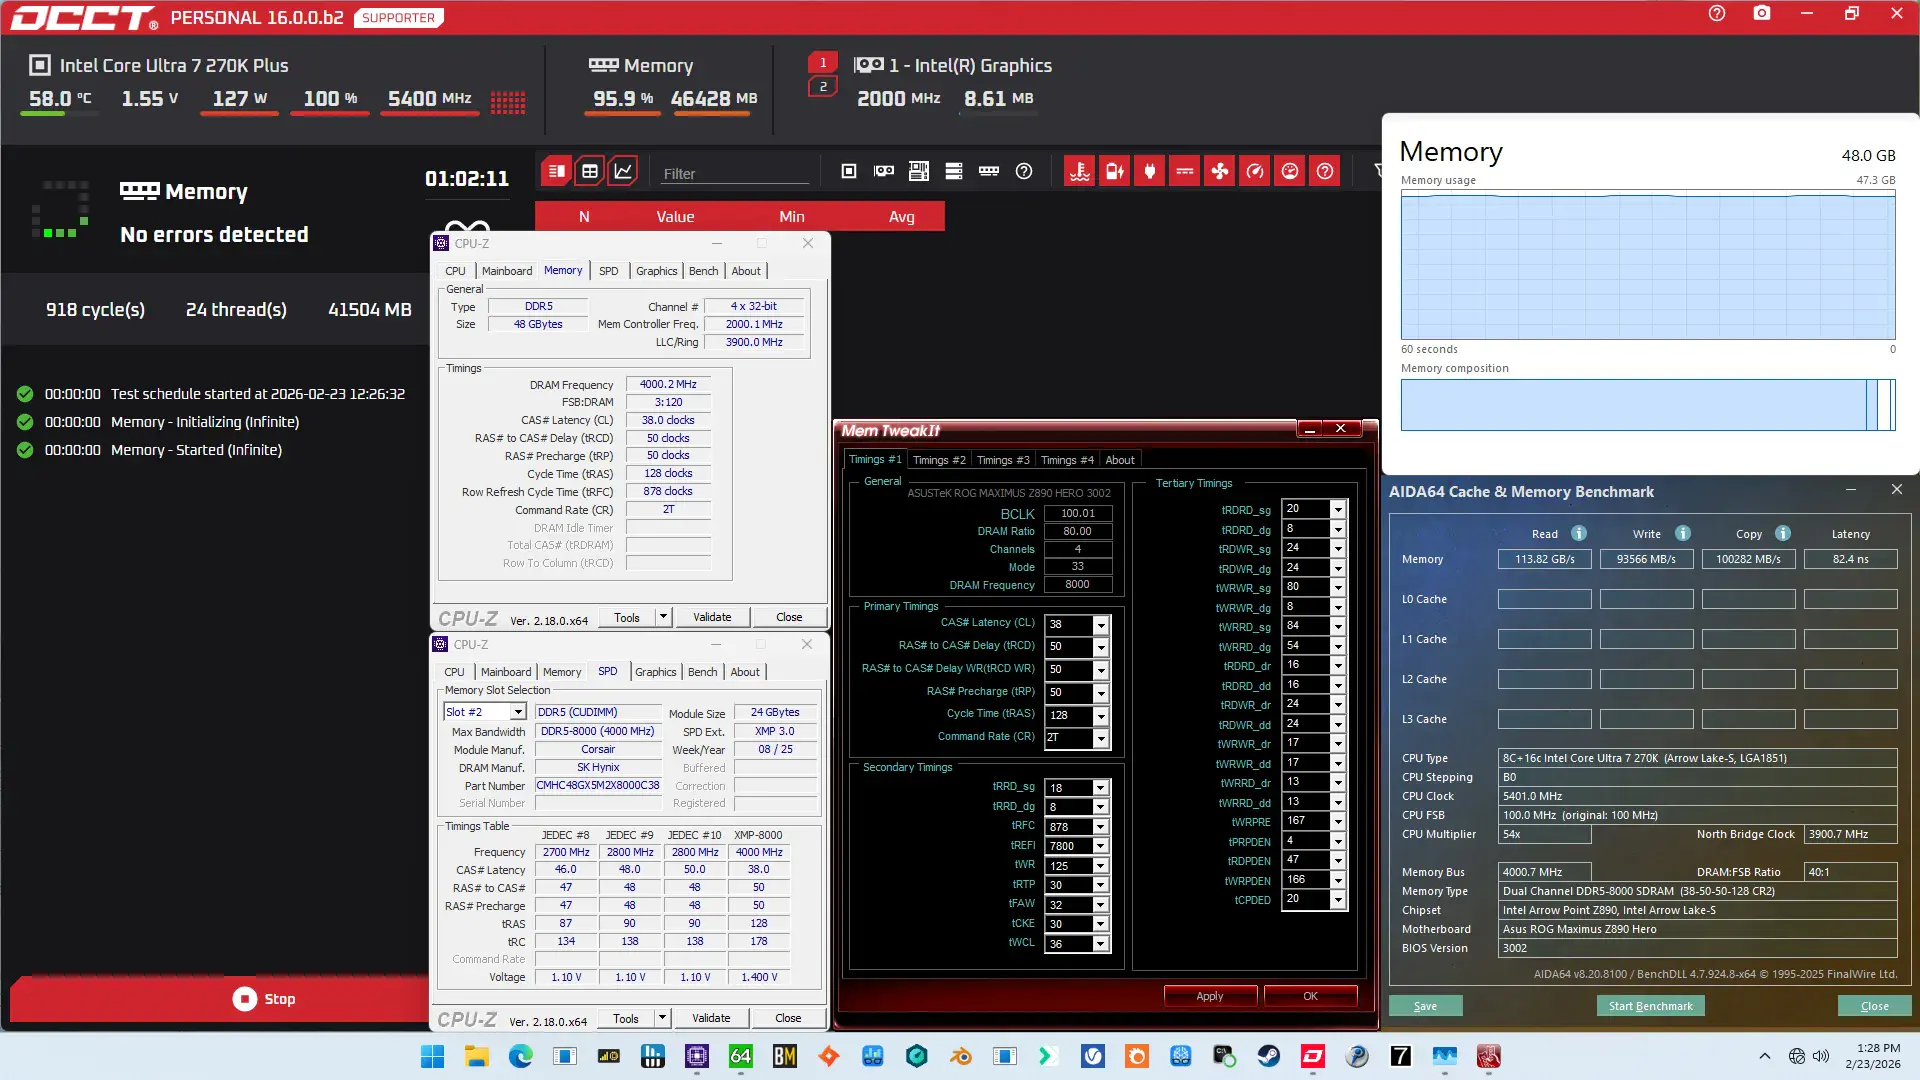Open the Slot #2 dropdown in CPU-Z
This screenshot has height=1080, width=1920.
pyautogui.click(x=518, y=712)
